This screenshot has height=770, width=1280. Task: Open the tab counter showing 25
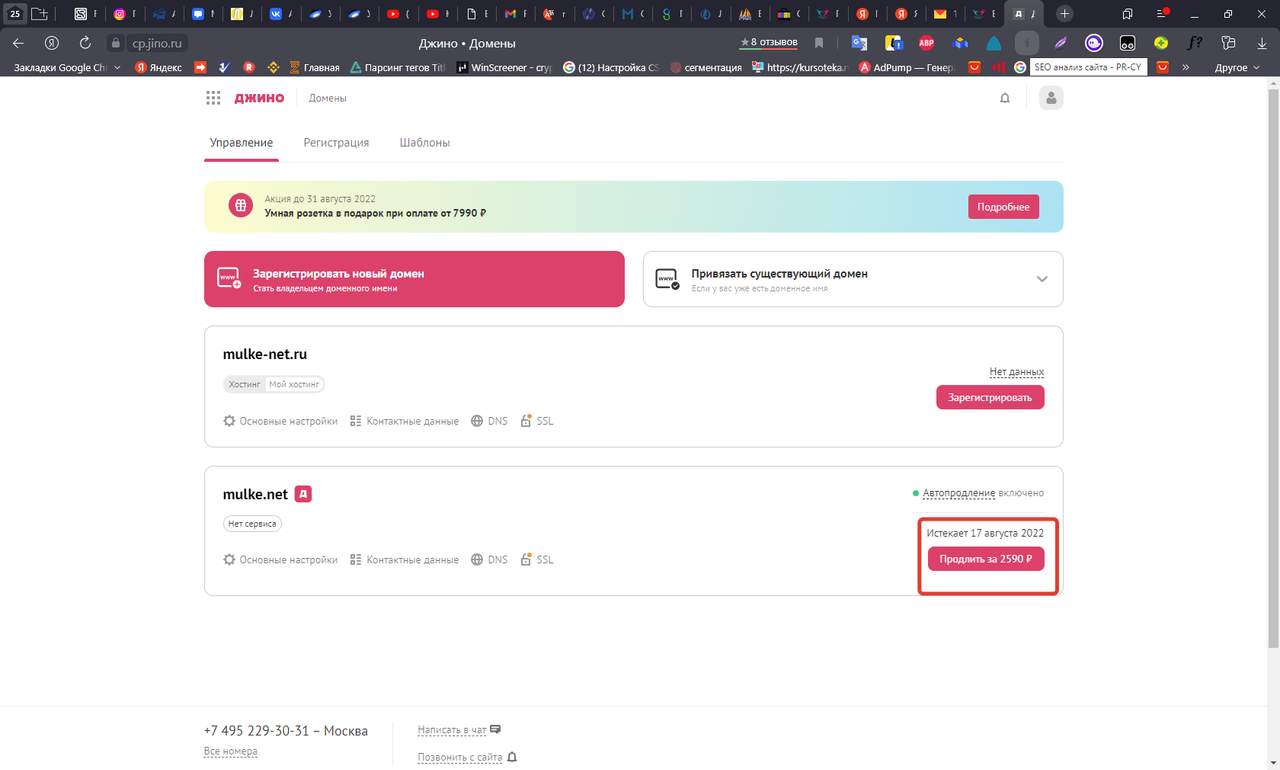point(15,14)
